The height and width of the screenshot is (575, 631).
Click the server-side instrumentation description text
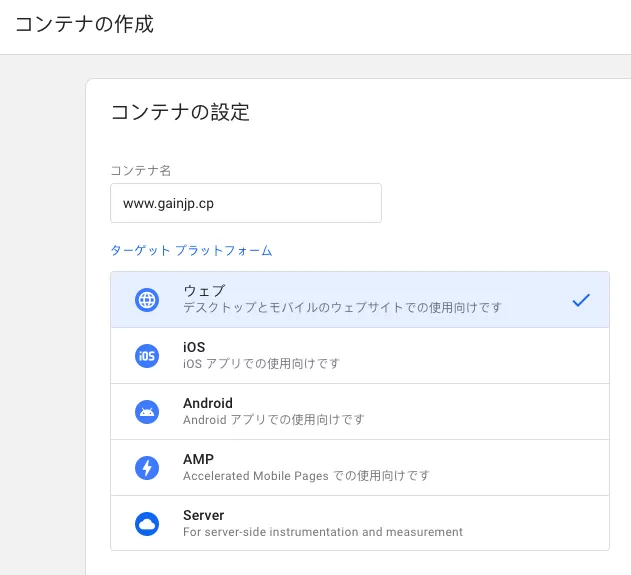pyautogui.click(x=323, y=532)
